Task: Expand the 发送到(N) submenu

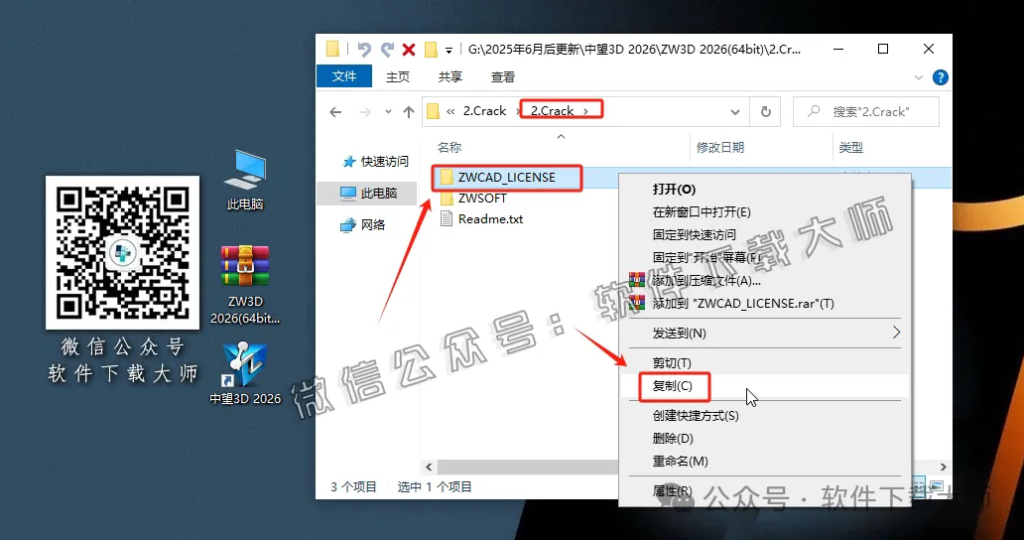Action: tap(765, 333)
